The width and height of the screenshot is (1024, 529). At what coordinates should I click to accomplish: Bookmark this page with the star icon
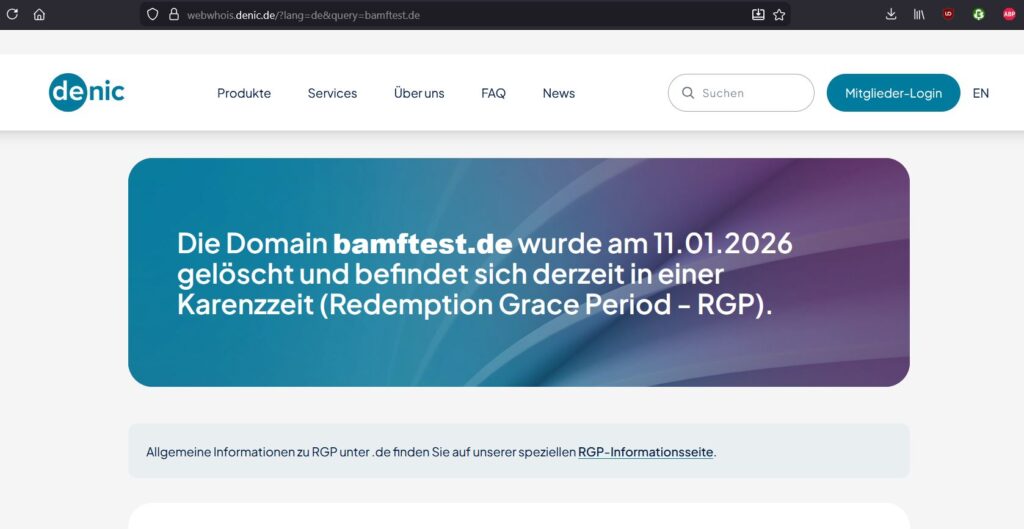click(x=779, y=14)
